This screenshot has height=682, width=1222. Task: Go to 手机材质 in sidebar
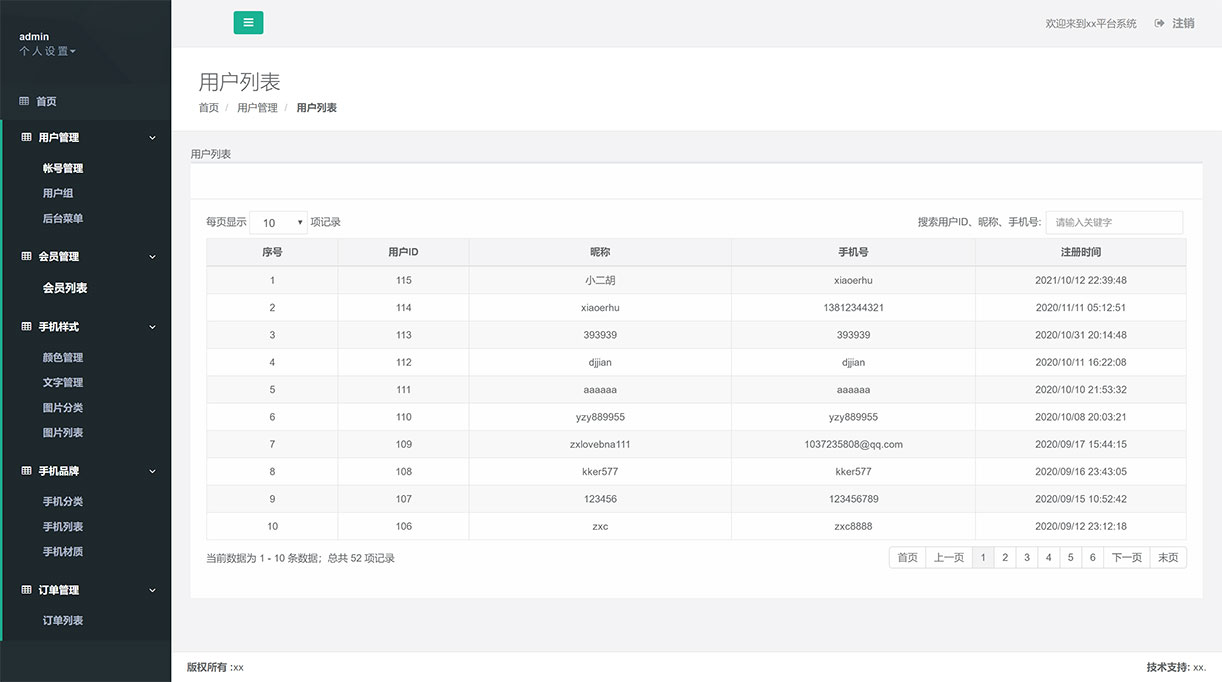pos(63,552)
